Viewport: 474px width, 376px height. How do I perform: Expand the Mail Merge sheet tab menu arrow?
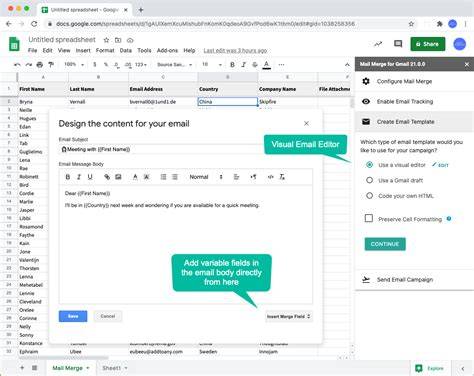pyautogui.click(x=88, y=368)
